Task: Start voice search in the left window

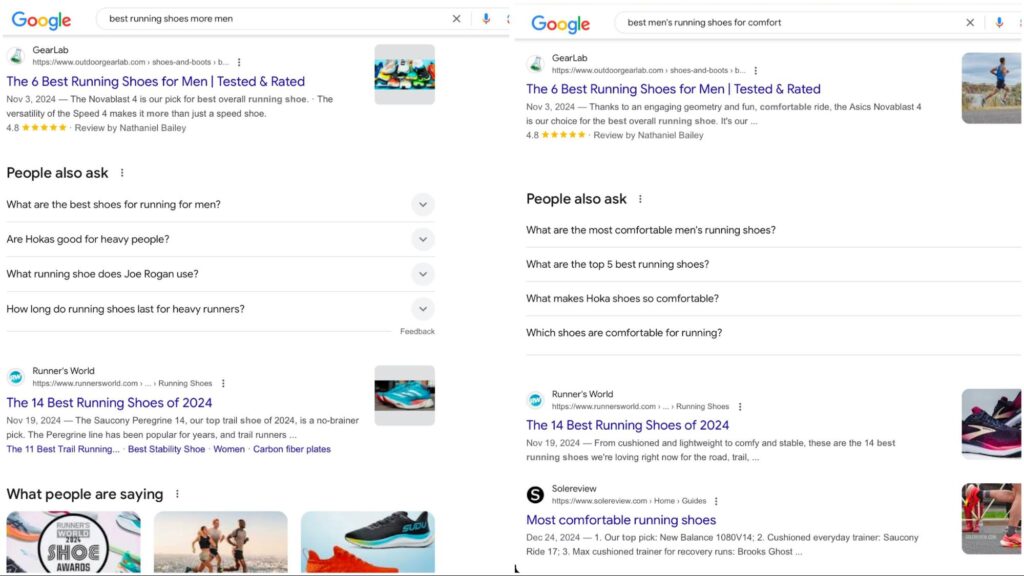Action: [486, 19]
